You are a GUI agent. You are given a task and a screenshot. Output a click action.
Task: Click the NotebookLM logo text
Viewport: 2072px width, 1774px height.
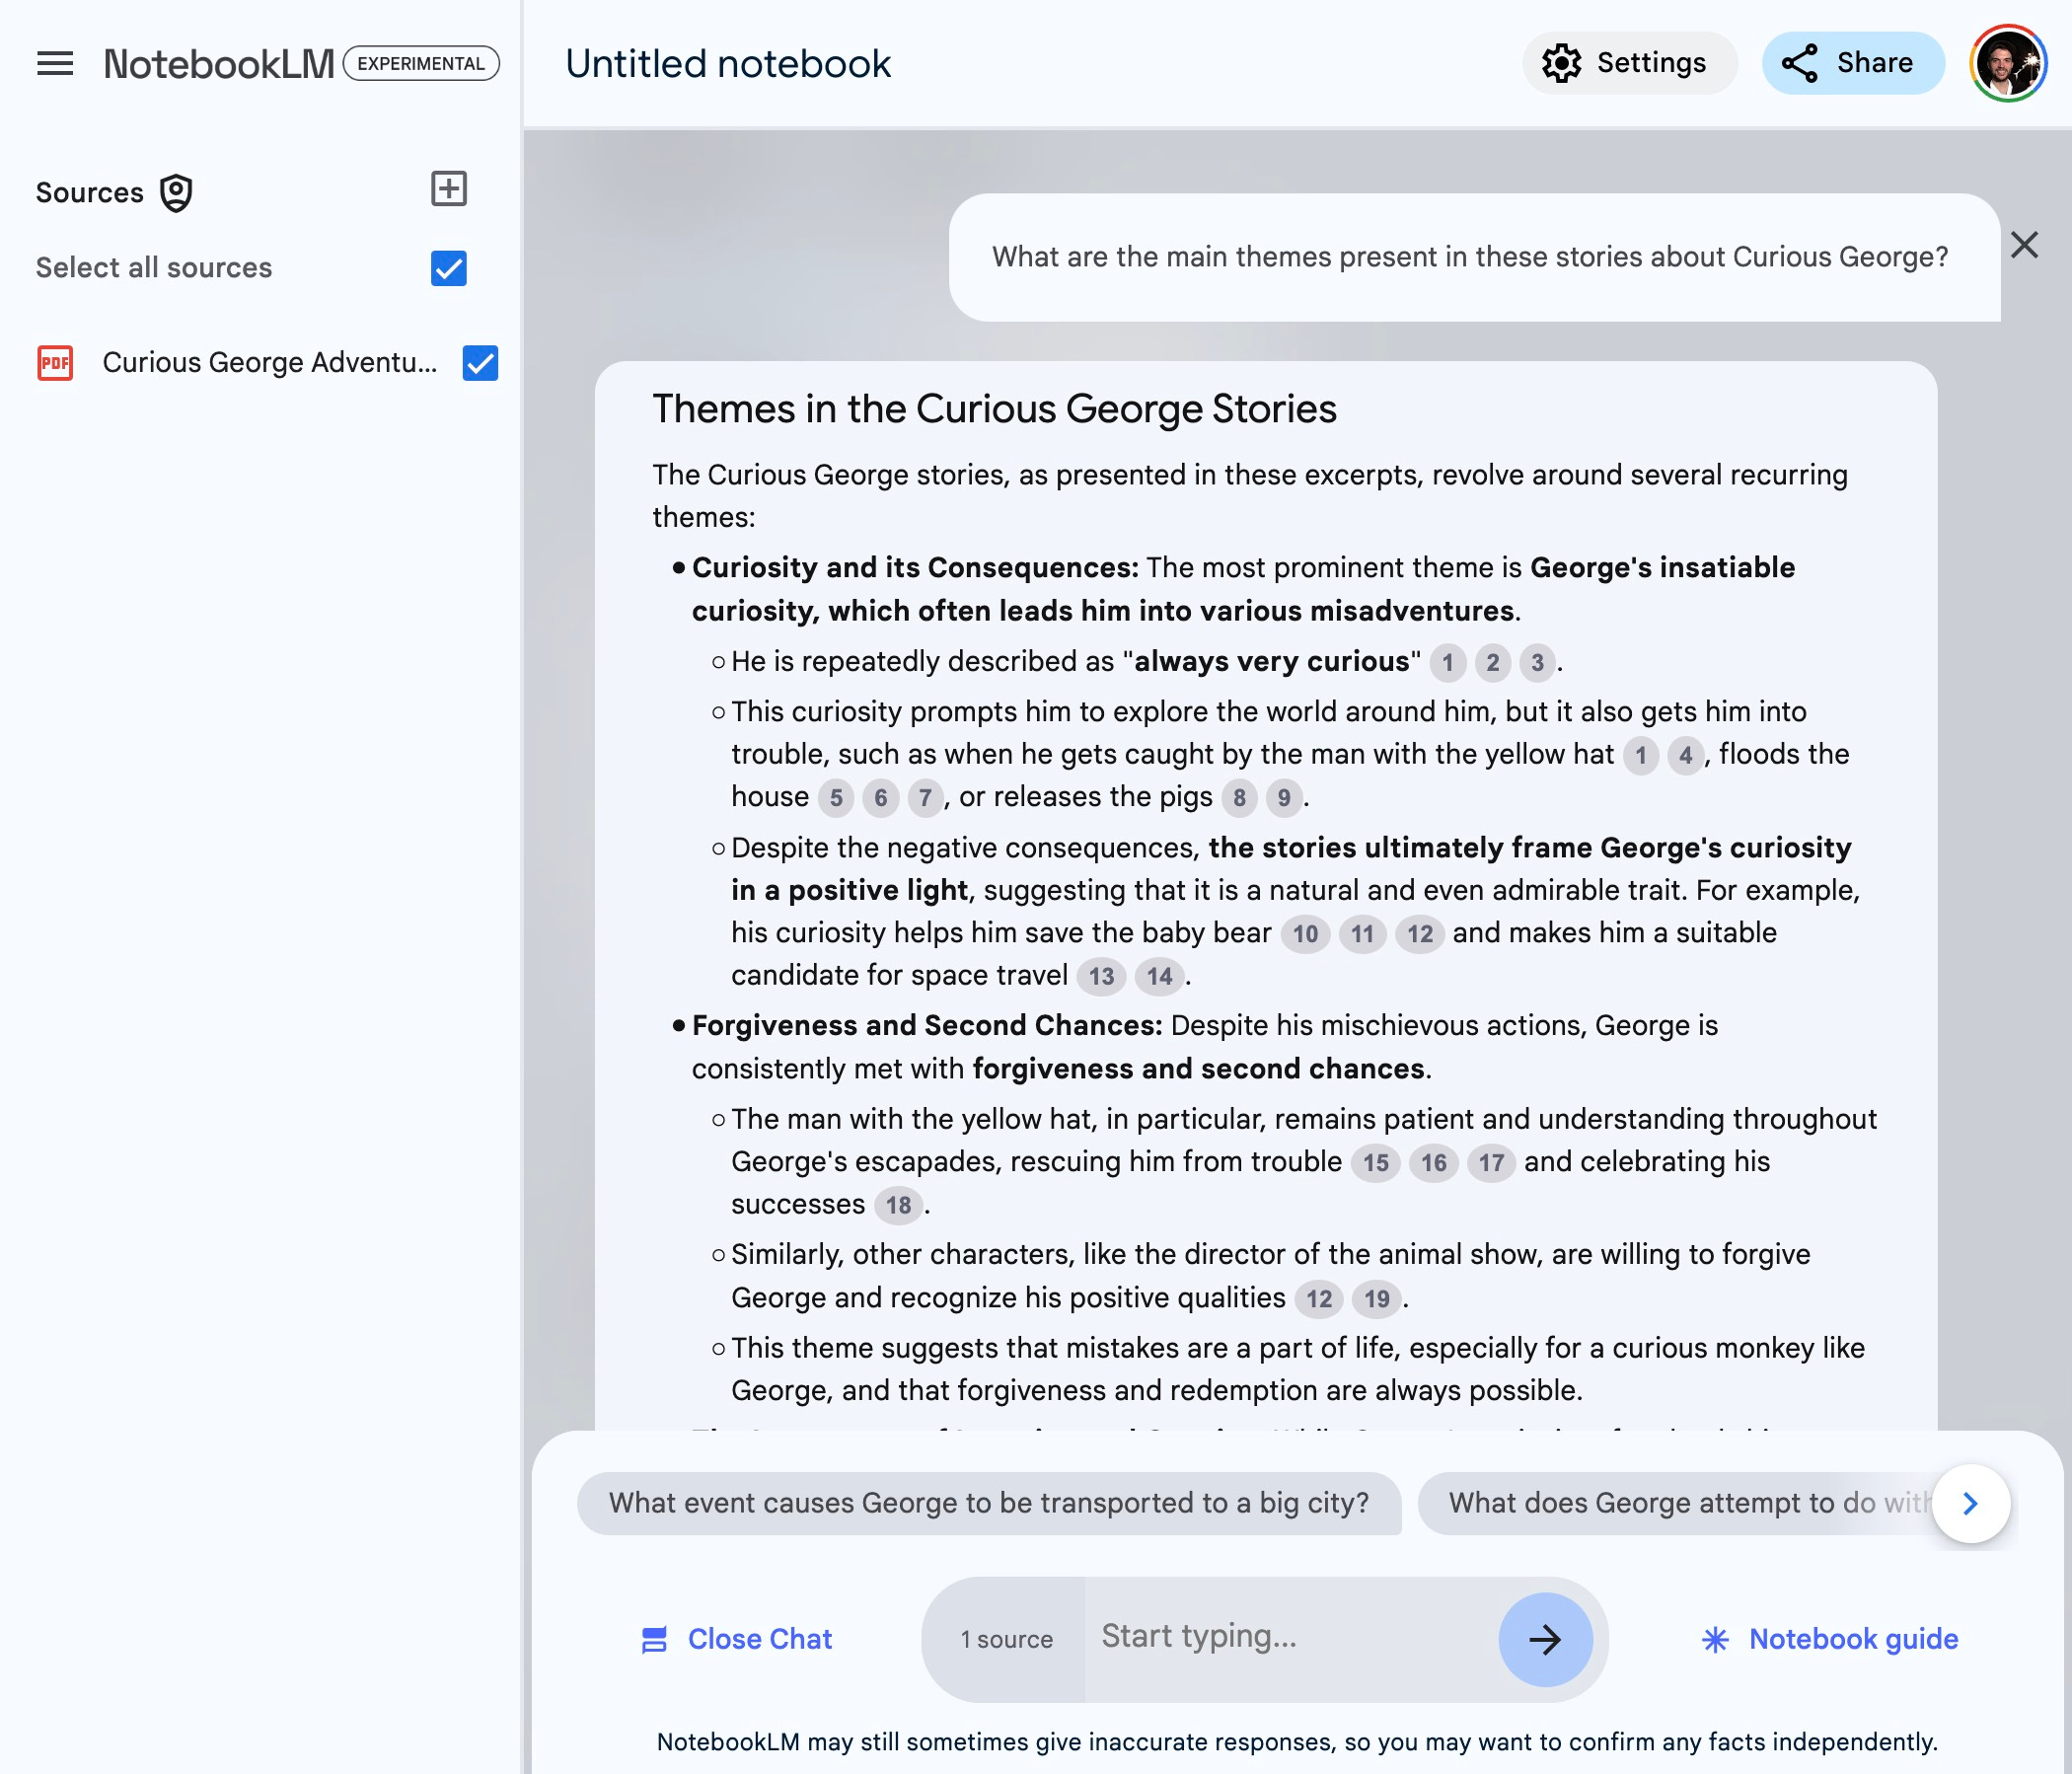[x=219, y=64]
